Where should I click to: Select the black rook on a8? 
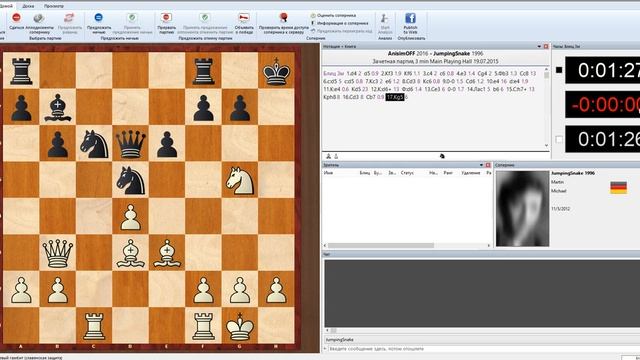[x=21, y=71]
